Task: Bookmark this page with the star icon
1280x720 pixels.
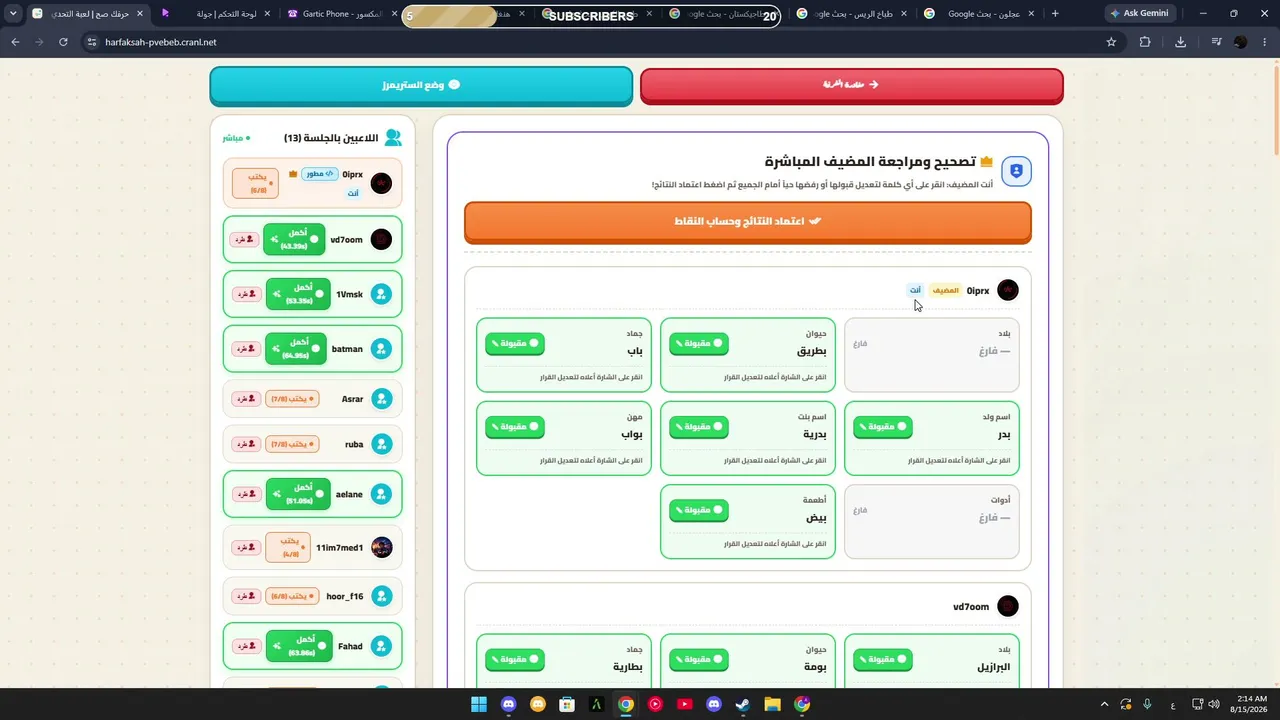Action: pos(1111,42)
